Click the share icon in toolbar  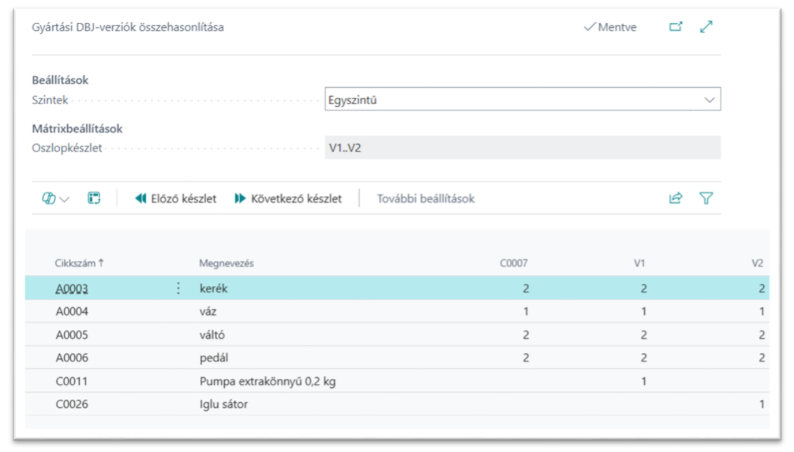(676, 198)
